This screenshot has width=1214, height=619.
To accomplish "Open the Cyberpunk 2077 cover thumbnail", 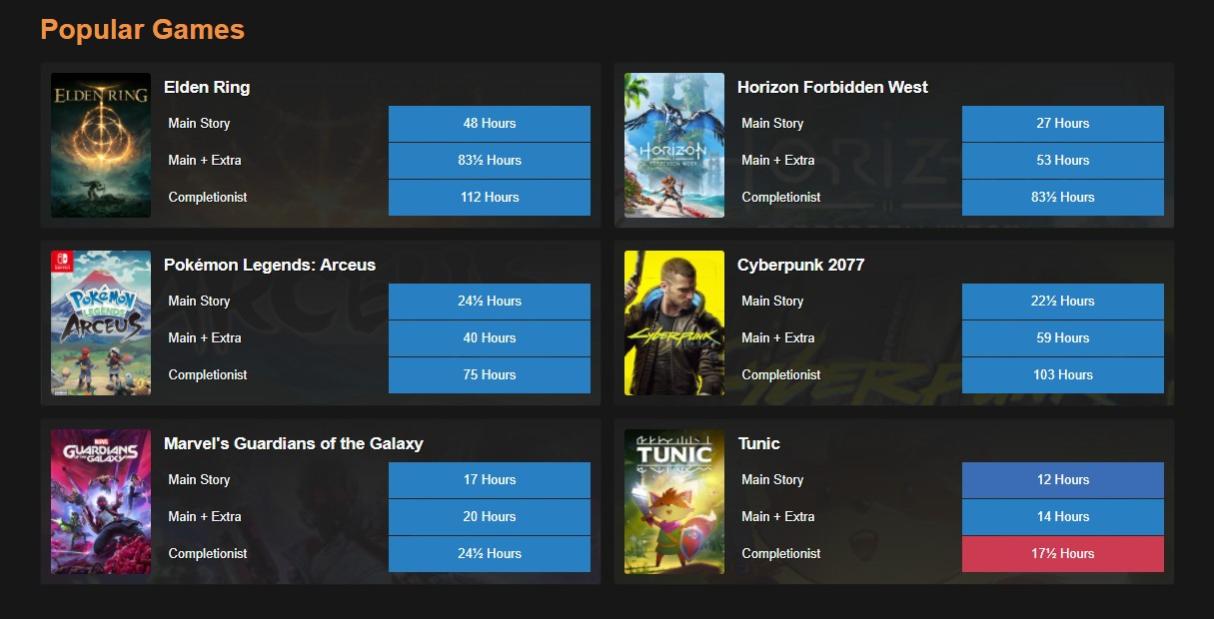I will point(674,323).
